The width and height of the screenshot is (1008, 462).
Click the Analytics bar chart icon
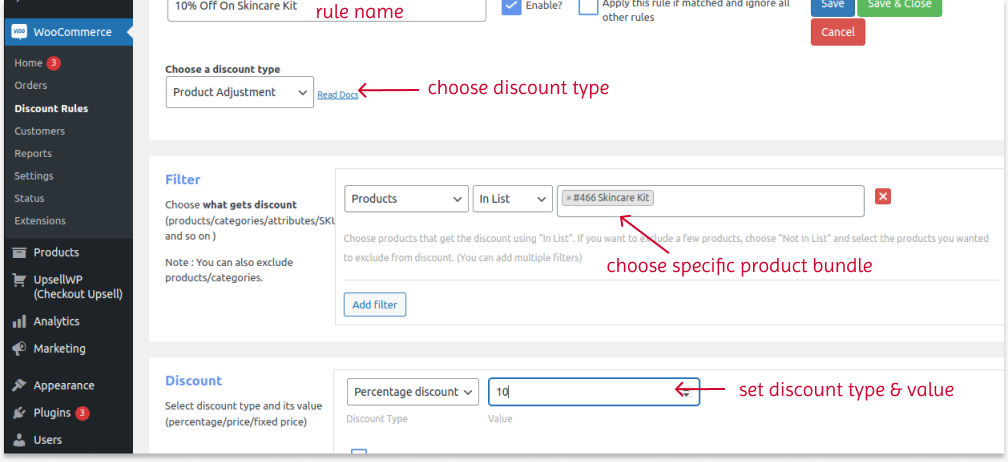(19, 321)
